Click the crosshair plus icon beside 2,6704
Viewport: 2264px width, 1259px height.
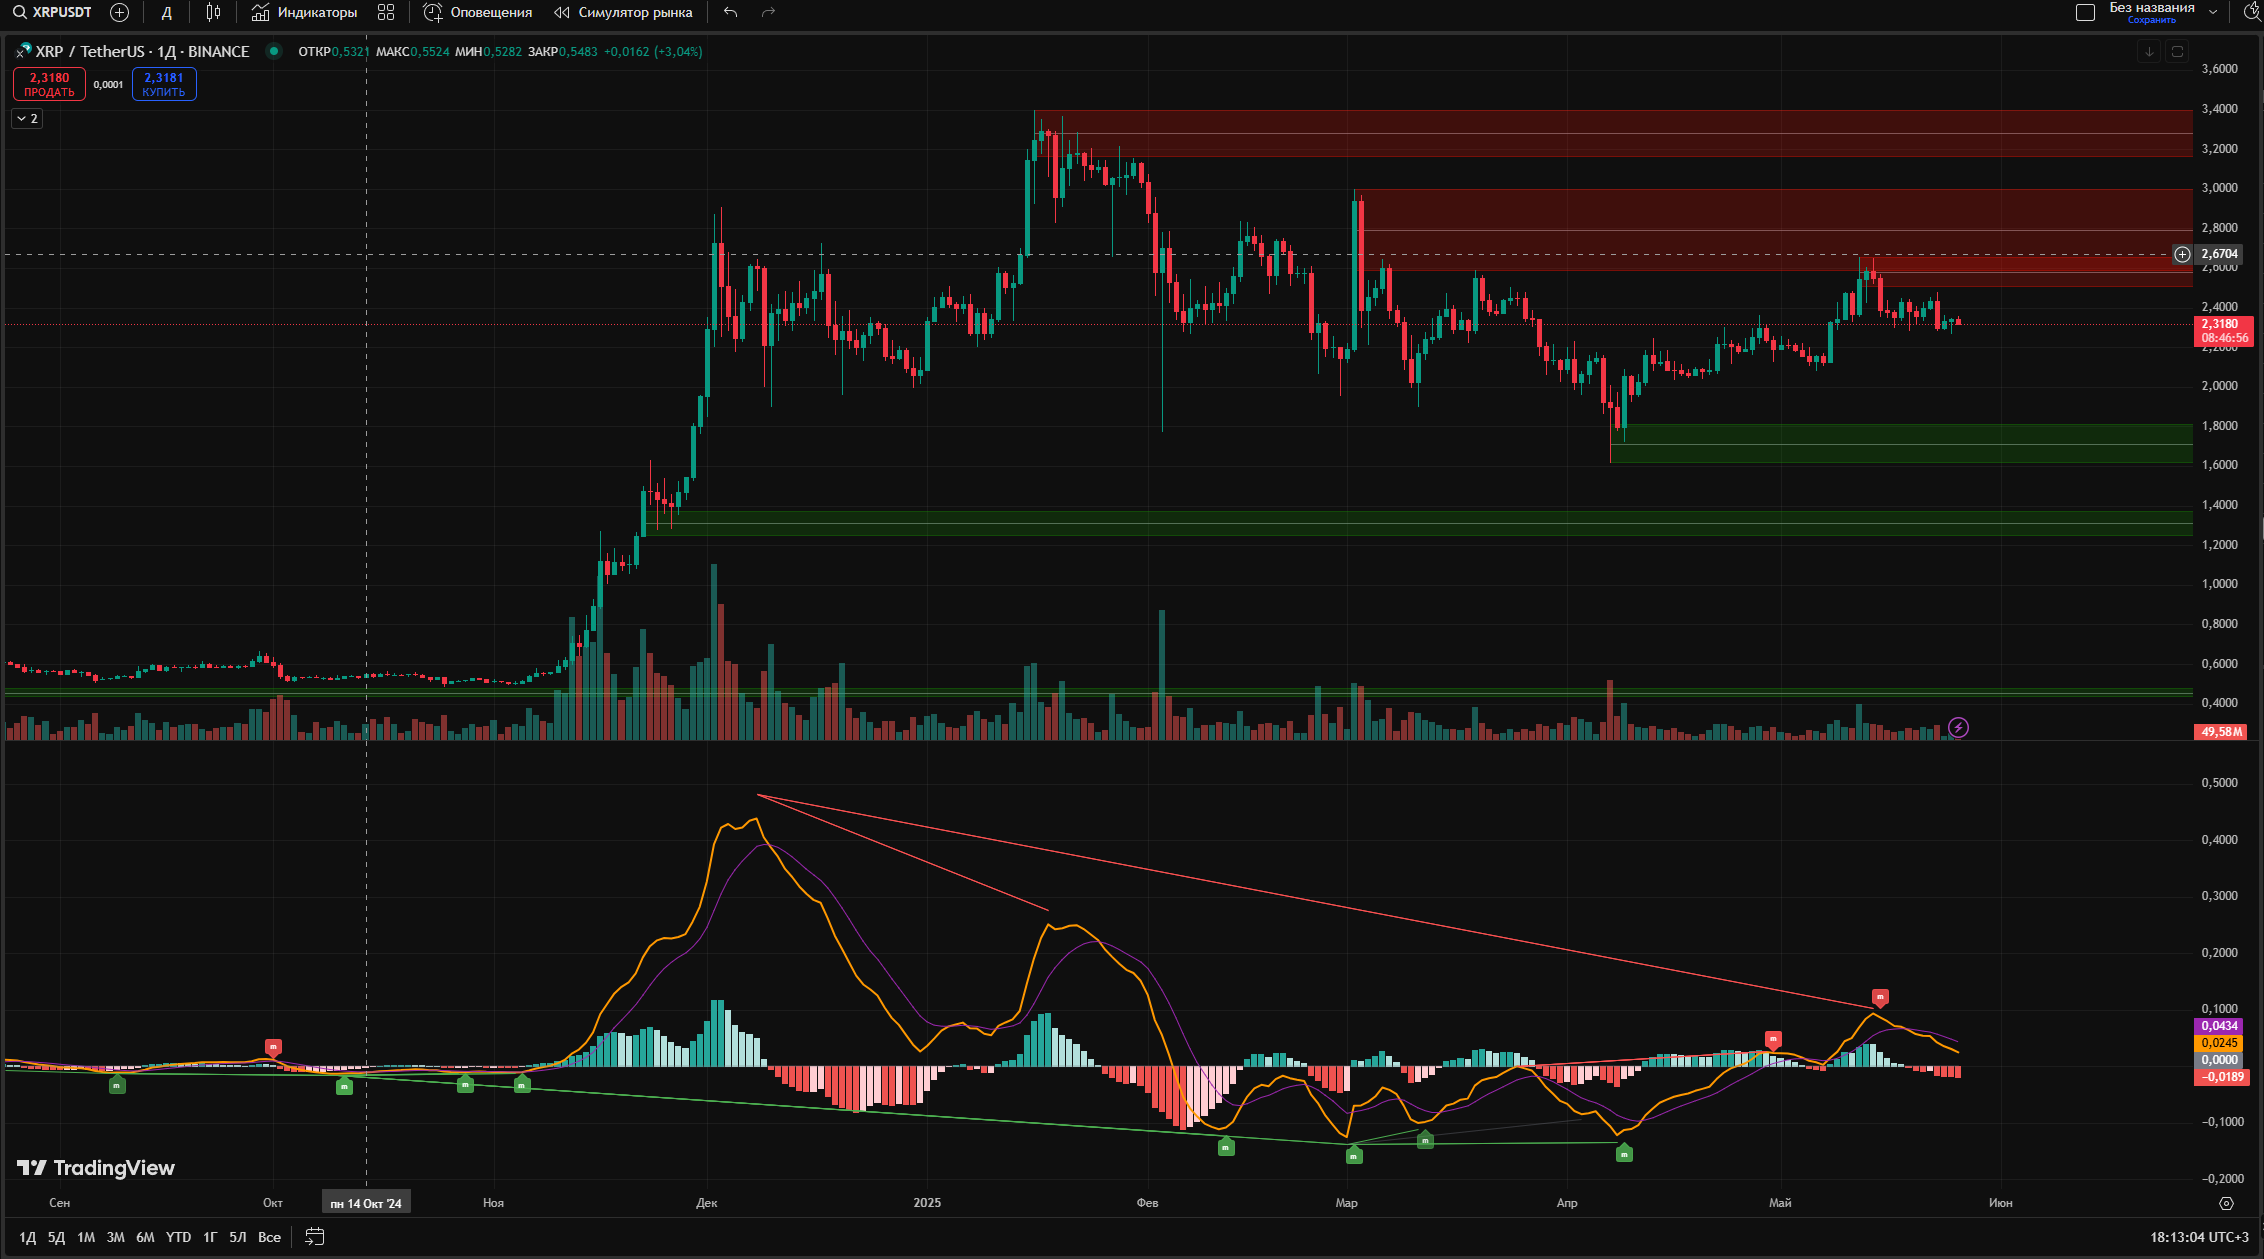(2182, 255)
